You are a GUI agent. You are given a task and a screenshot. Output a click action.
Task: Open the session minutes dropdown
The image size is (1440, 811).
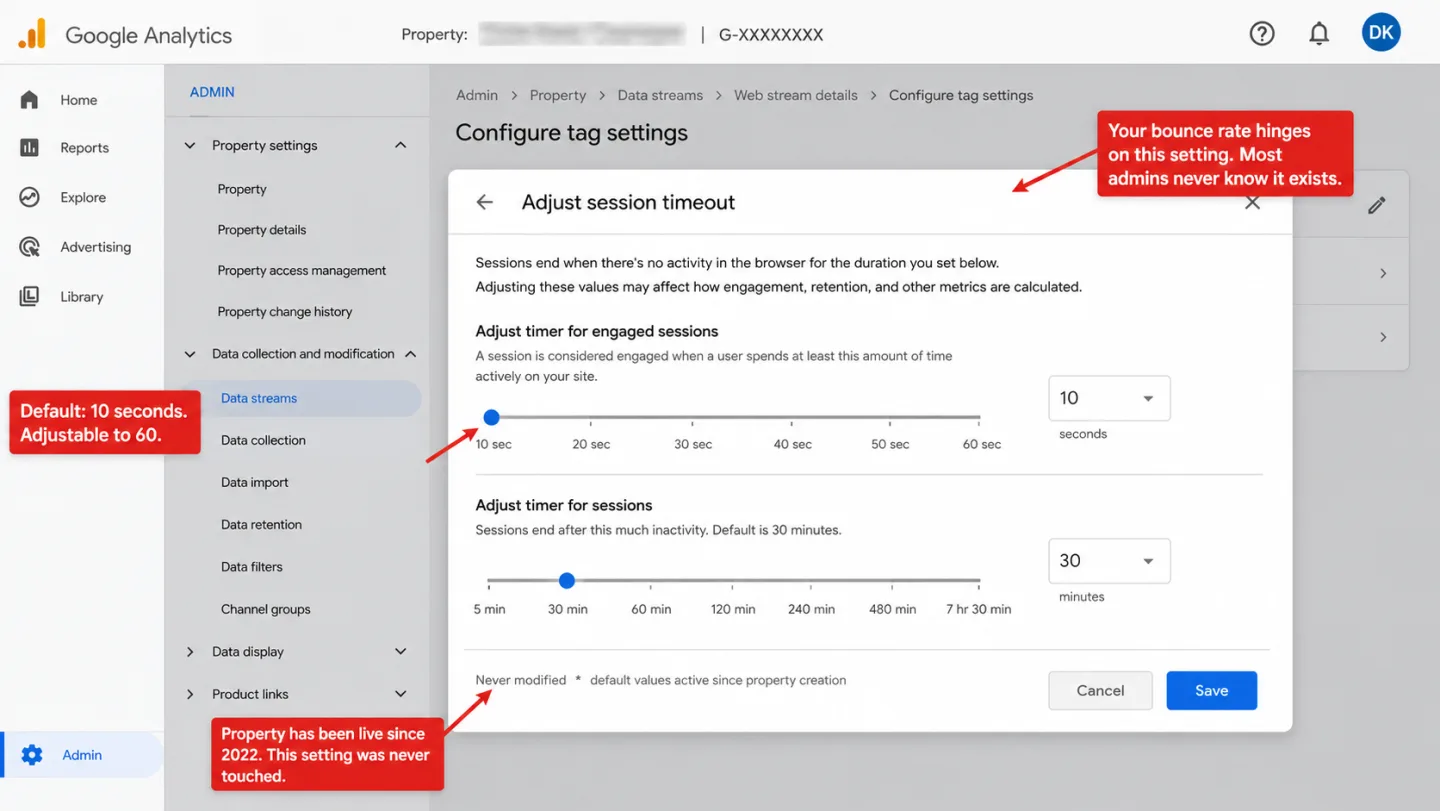click(x=1109, y=561)
